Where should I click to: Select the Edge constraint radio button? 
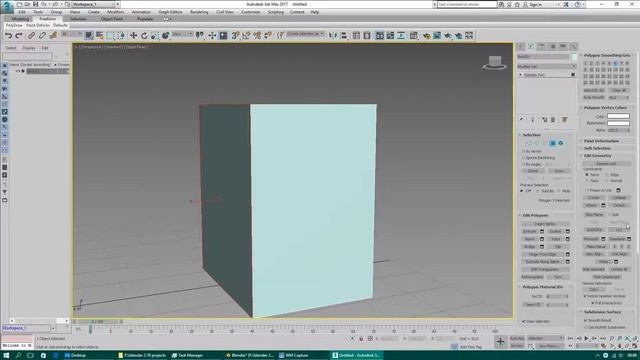(x=607, y=175)
